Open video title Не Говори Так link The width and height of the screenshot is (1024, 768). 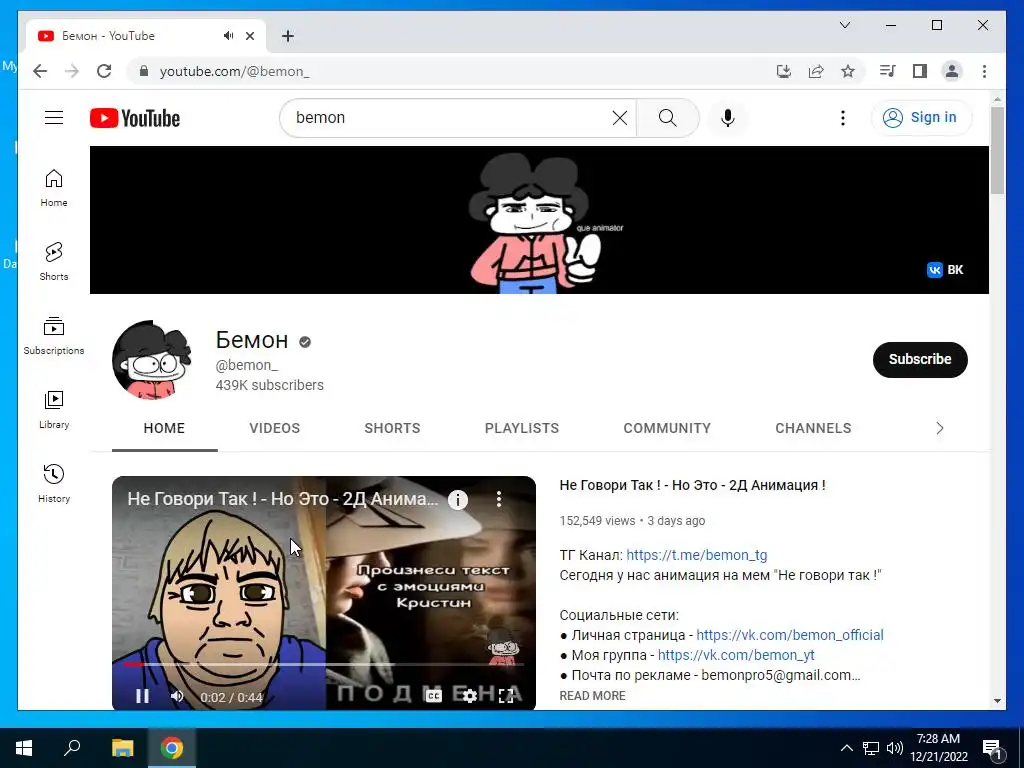click(692, 485)
